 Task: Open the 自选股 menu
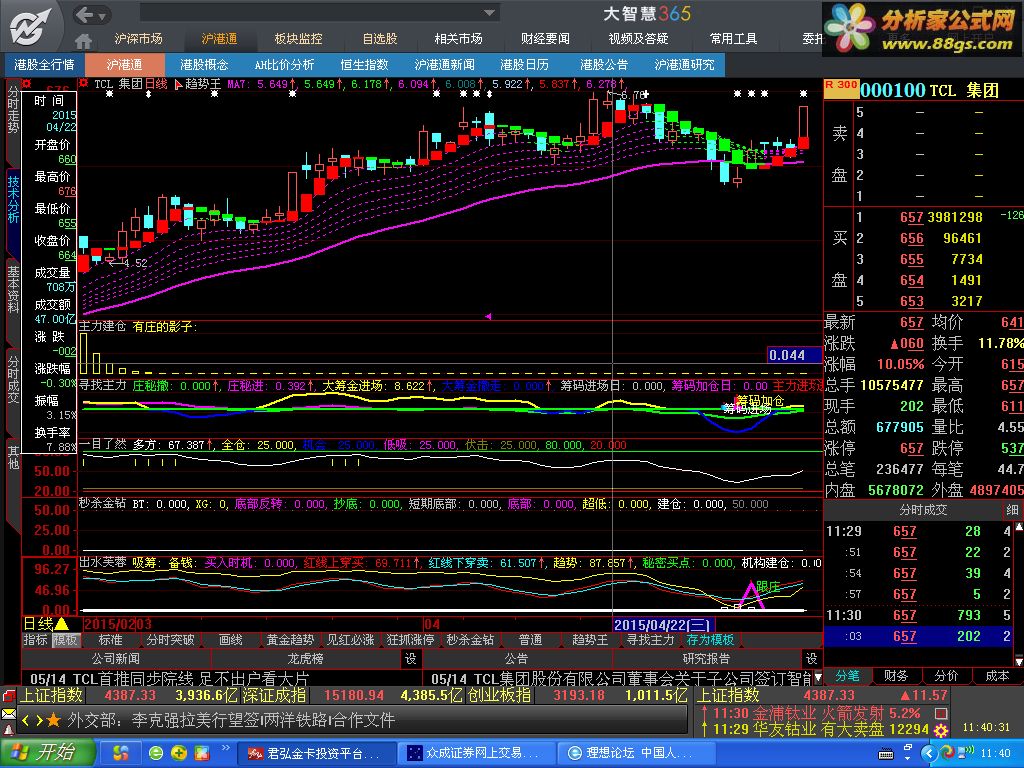point(380,39)
